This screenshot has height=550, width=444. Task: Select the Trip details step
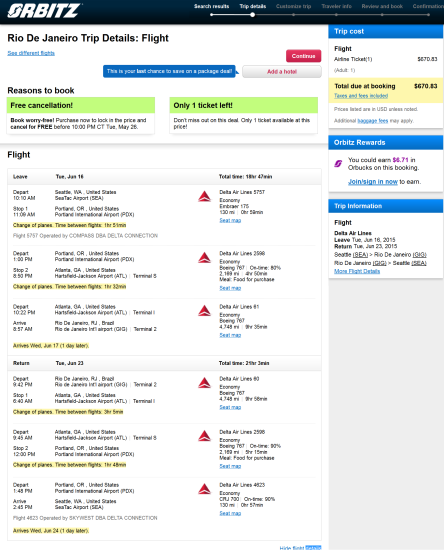click(x=253, y=6)
